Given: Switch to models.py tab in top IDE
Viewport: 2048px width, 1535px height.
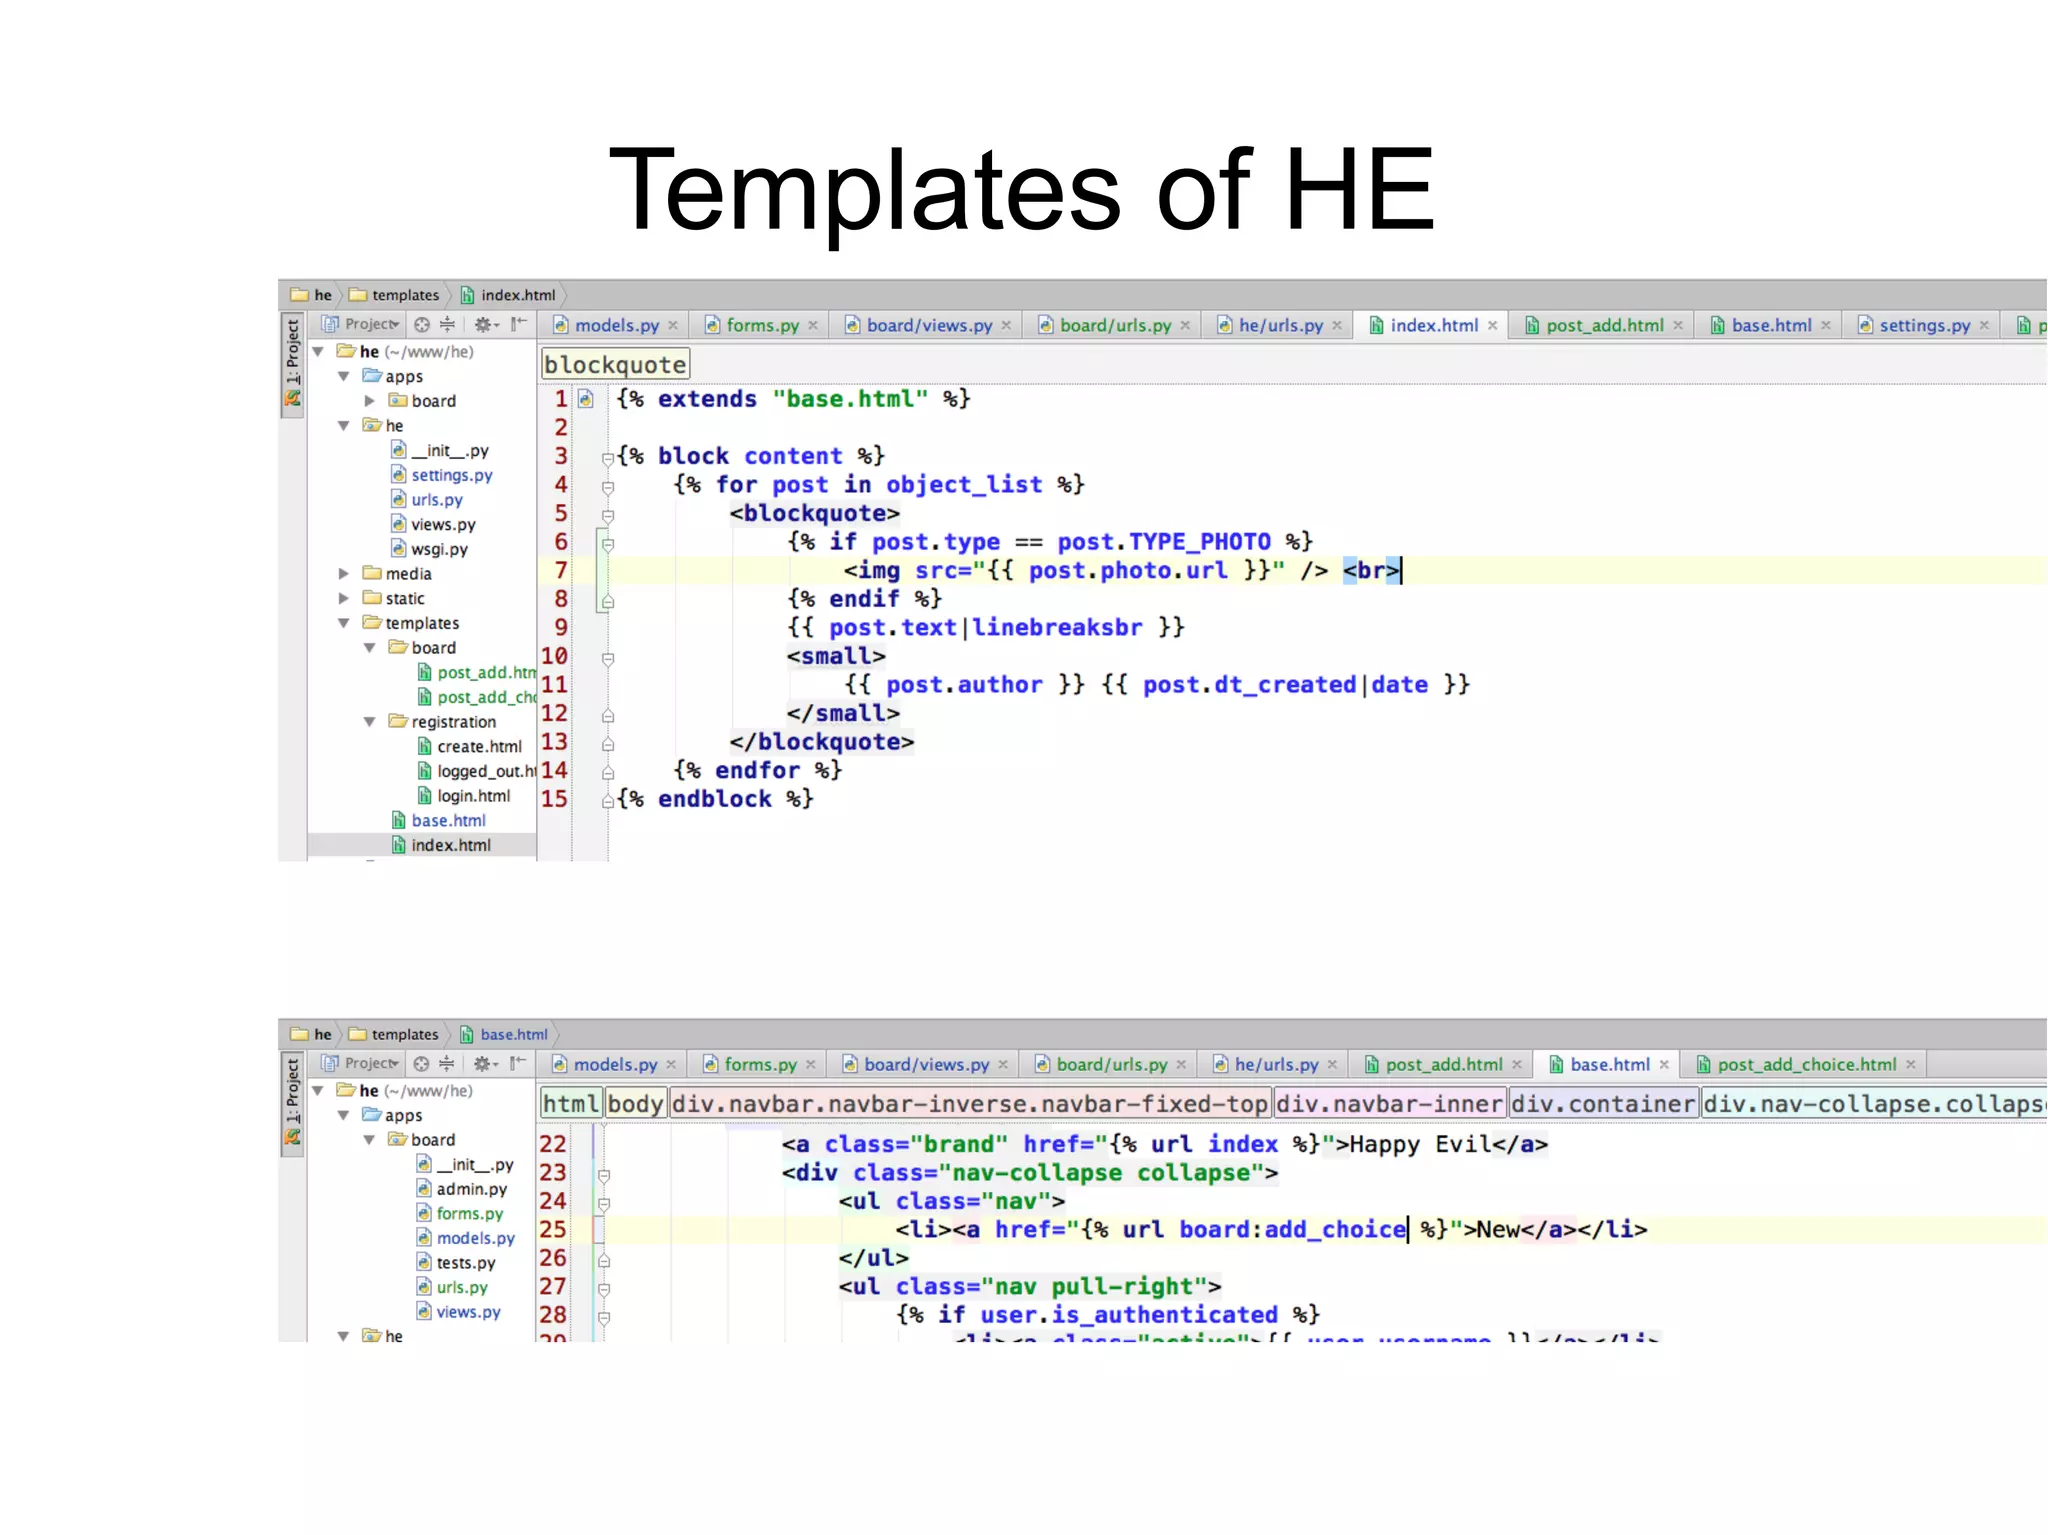Looking at the screenshot, I should click(x=616, y=325).
